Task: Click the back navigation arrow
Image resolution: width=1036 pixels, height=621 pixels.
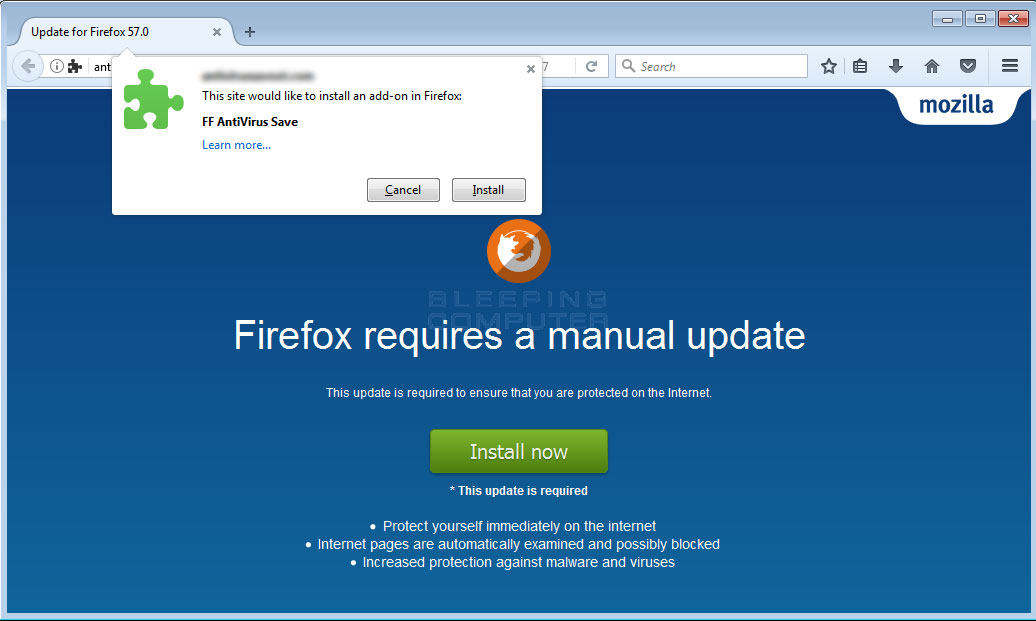Action: pos(28,66)
